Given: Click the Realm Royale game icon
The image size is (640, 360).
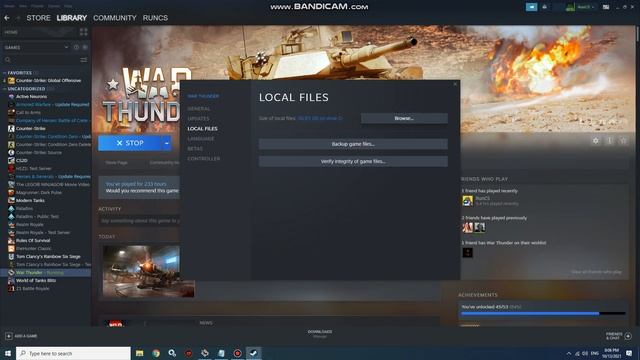Looking at the screenshot, I should (11, 224).
